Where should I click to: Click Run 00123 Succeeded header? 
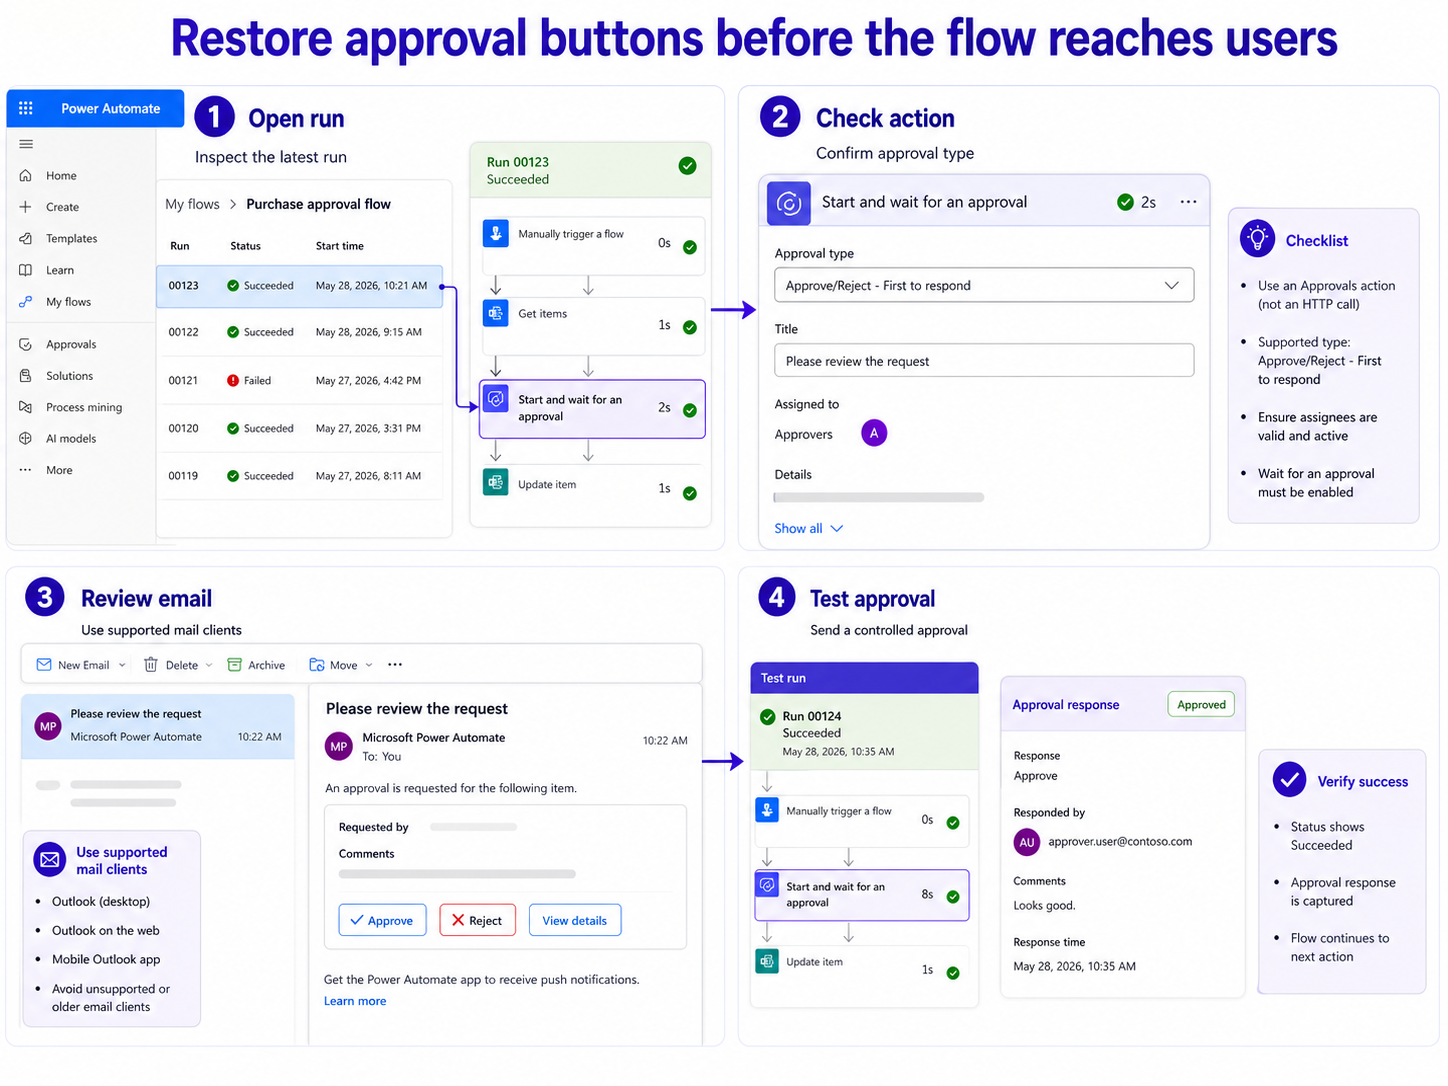pyautogui.click(x=590, y=170)
